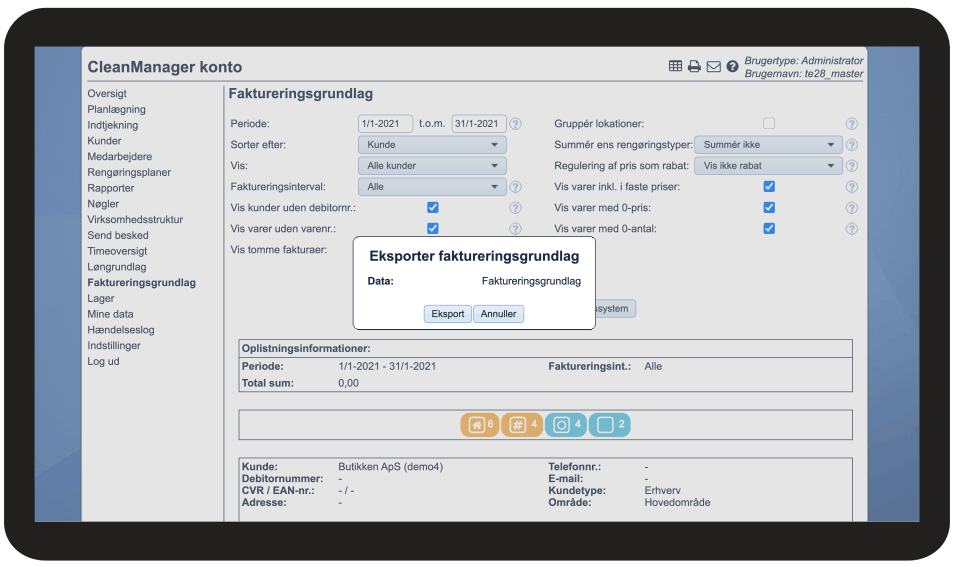Toggle Vis kunder uden debitornr. checkbox
This screenshot has width=954, height=567.
pos(433,207)
